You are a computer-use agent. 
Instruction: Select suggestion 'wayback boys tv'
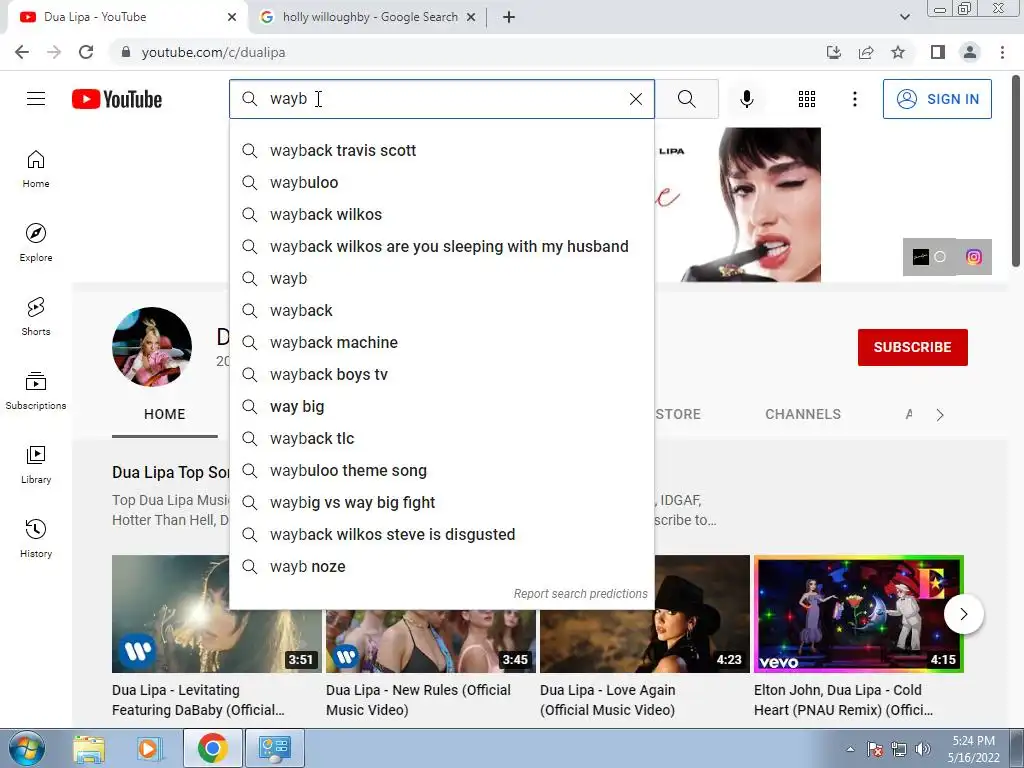441,374
